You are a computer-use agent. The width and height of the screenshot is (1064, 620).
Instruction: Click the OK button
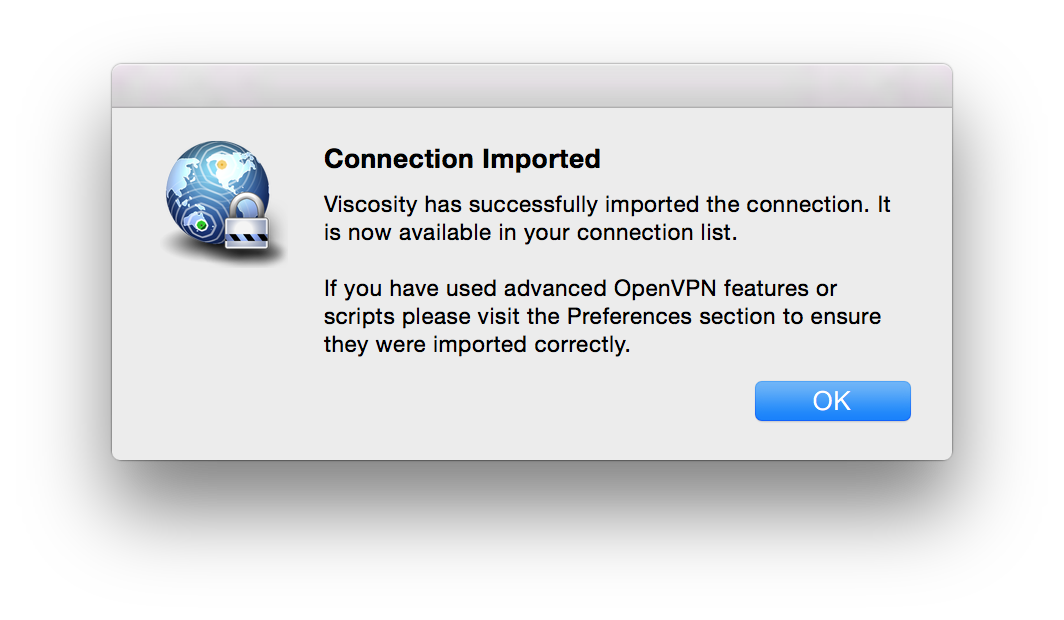pyautogui.click(x=833, y=401)
